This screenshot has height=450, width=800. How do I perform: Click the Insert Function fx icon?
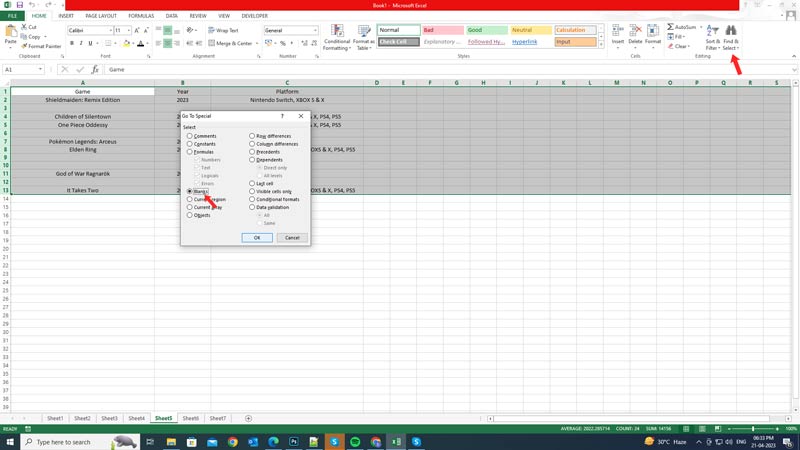click(94, 69)
